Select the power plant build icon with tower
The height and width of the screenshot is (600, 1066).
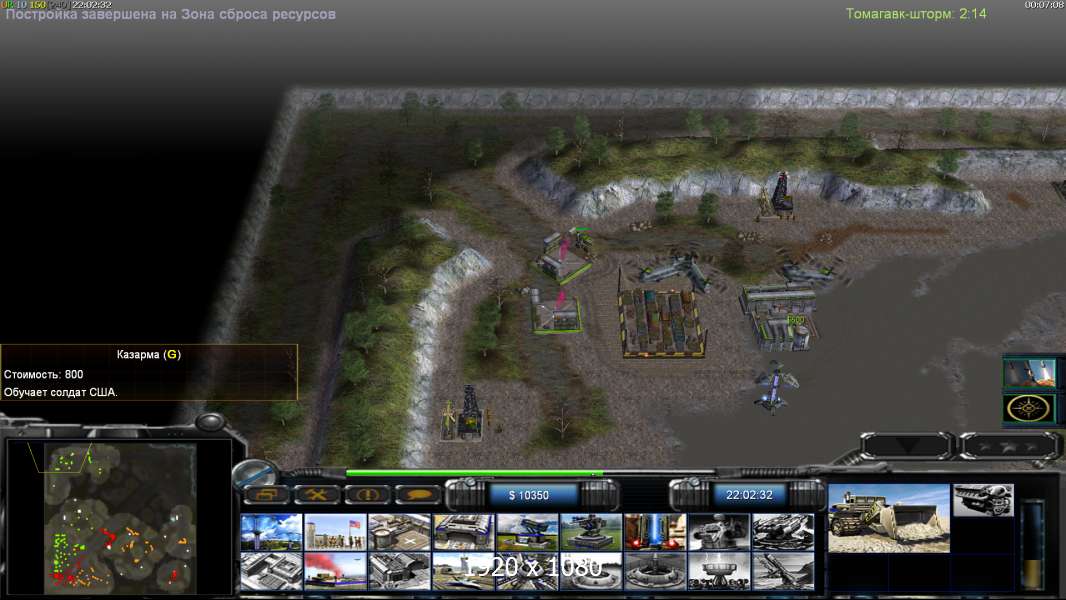pyautogui.click(x=271, y=532)
